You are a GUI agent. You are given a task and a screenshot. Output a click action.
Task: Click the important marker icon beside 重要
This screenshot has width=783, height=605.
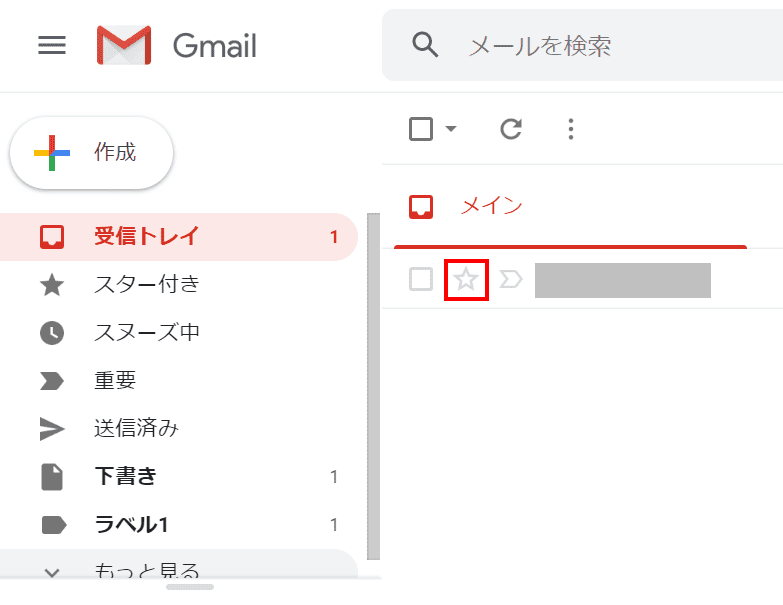pos(52,381)
